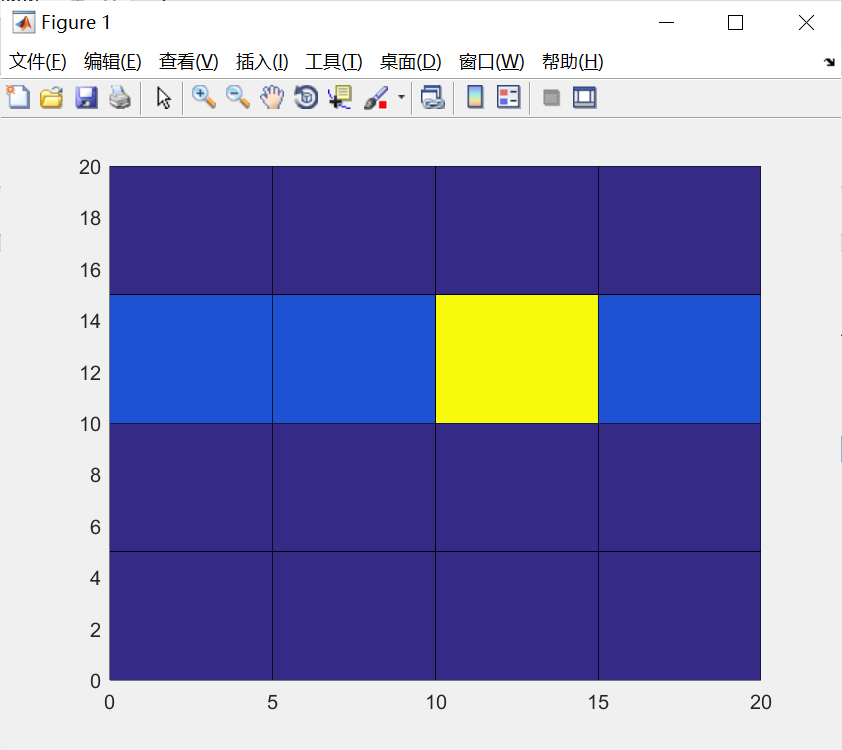Maximize the Figure 1 window
842x750 pixels.
pos(735,23)
